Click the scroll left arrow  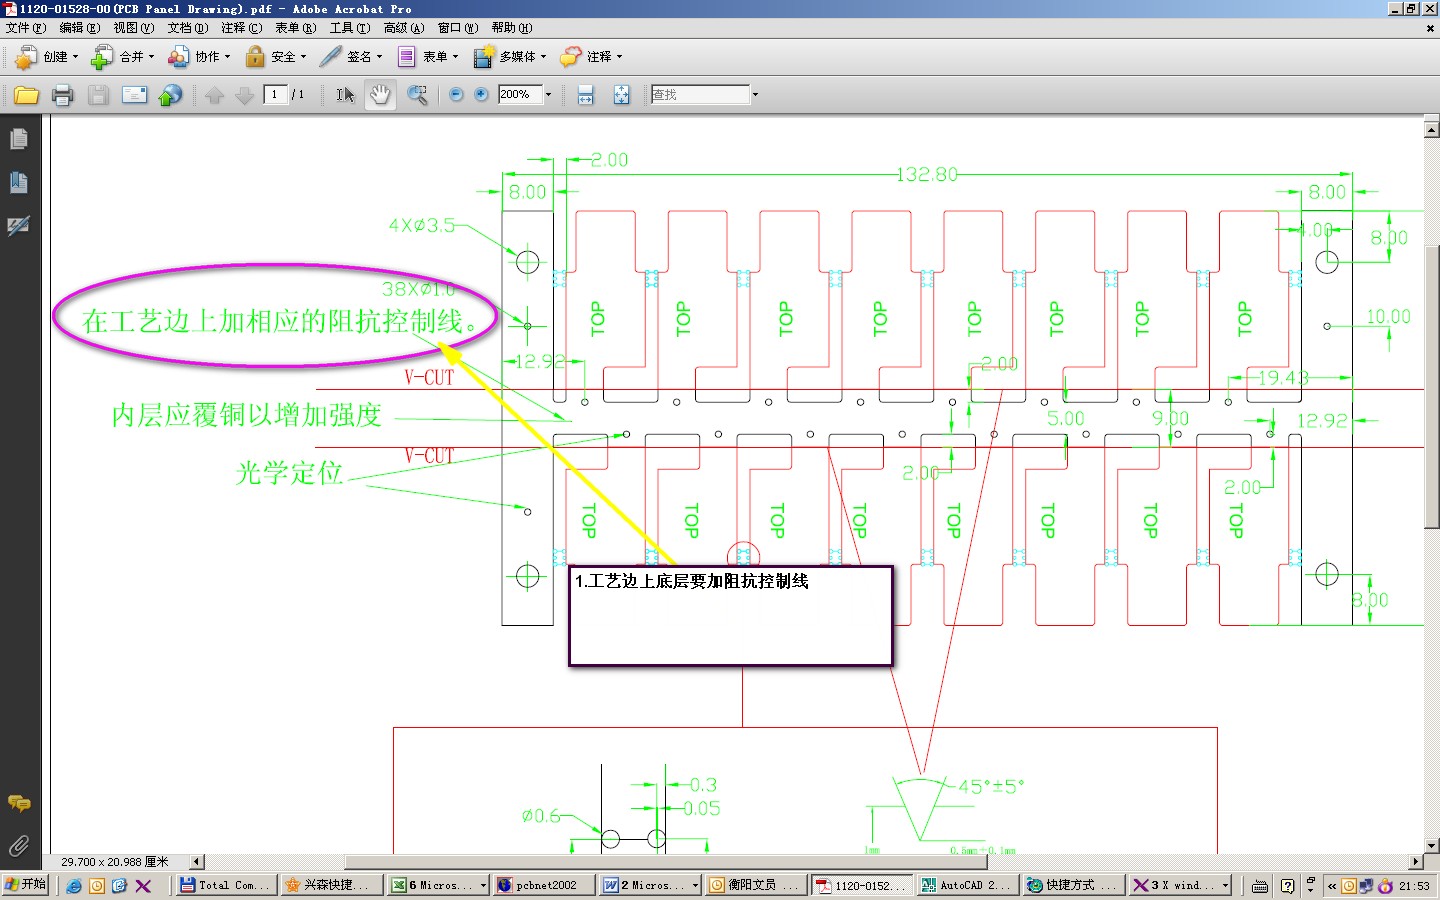pyautogui.click(x=197, y=861)
